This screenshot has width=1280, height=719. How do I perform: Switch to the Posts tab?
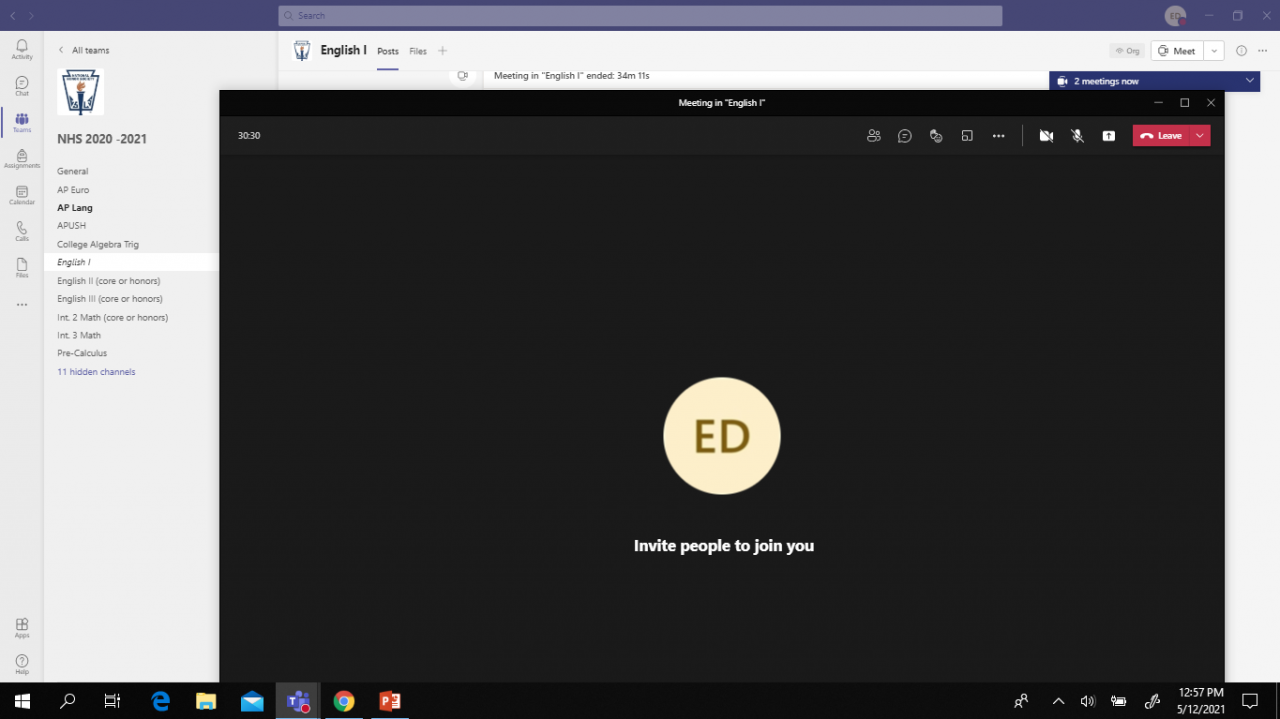[x=388, y=51]
